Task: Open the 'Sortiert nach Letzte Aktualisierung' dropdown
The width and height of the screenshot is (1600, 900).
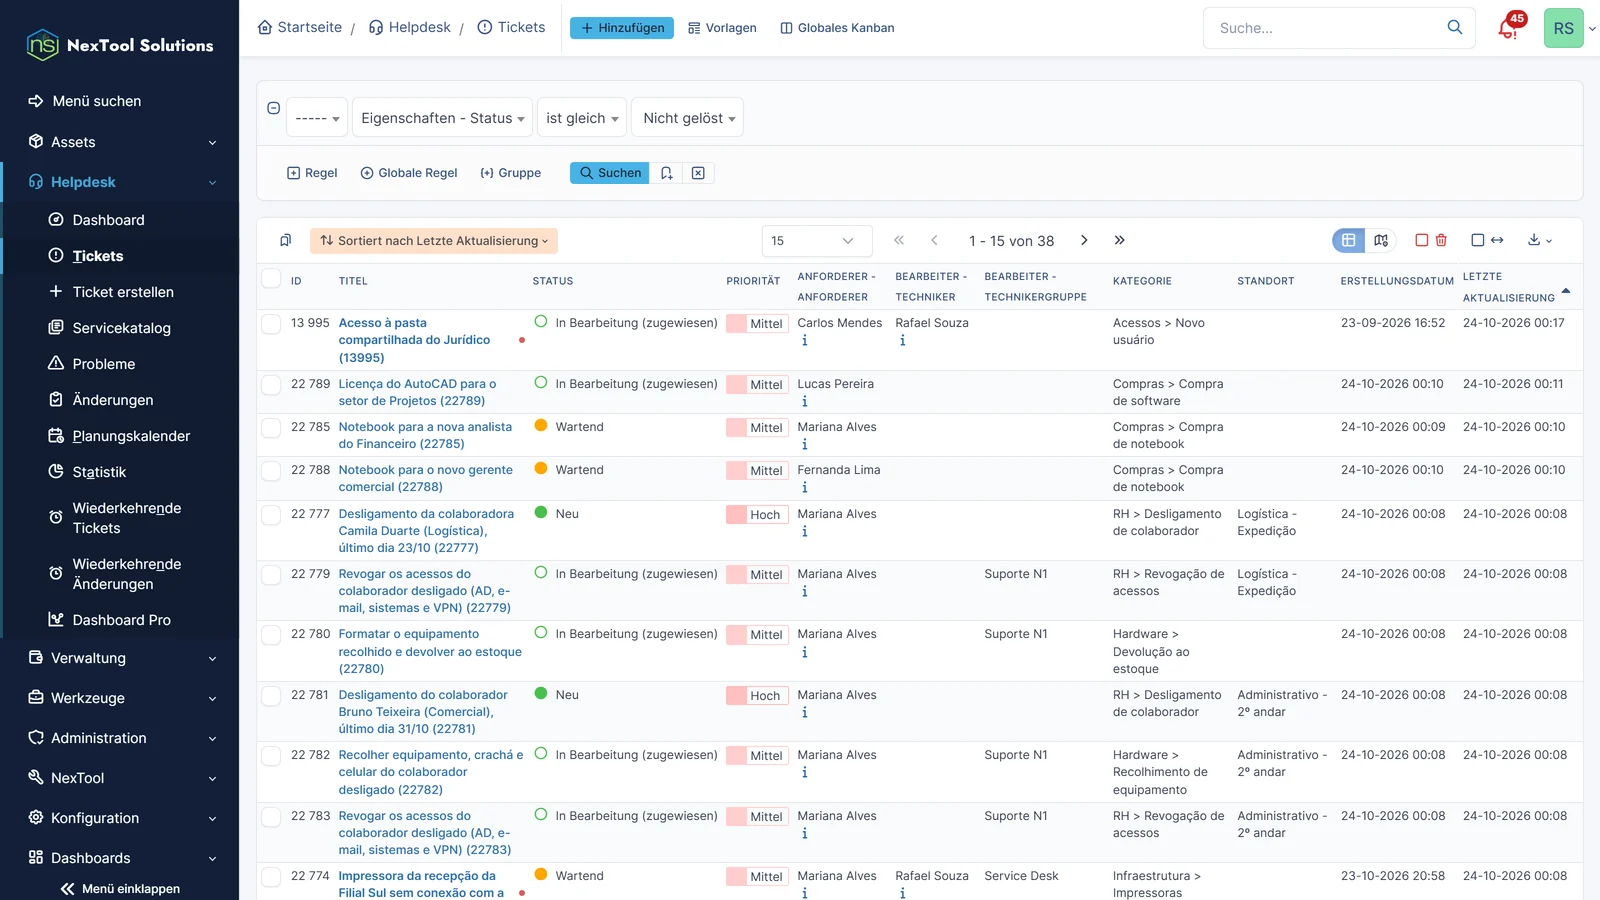Action: click(433, 241)
